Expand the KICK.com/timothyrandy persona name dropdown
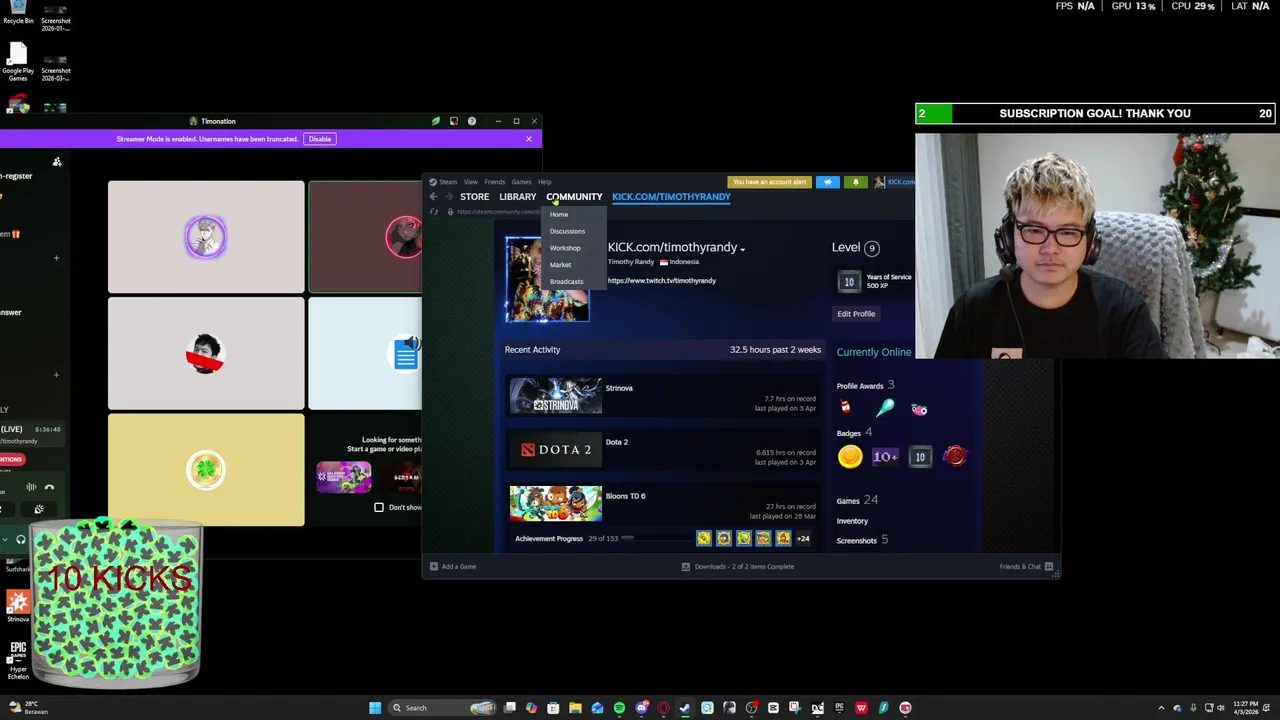Screen dimensions: 1280x720 (742, 248)
